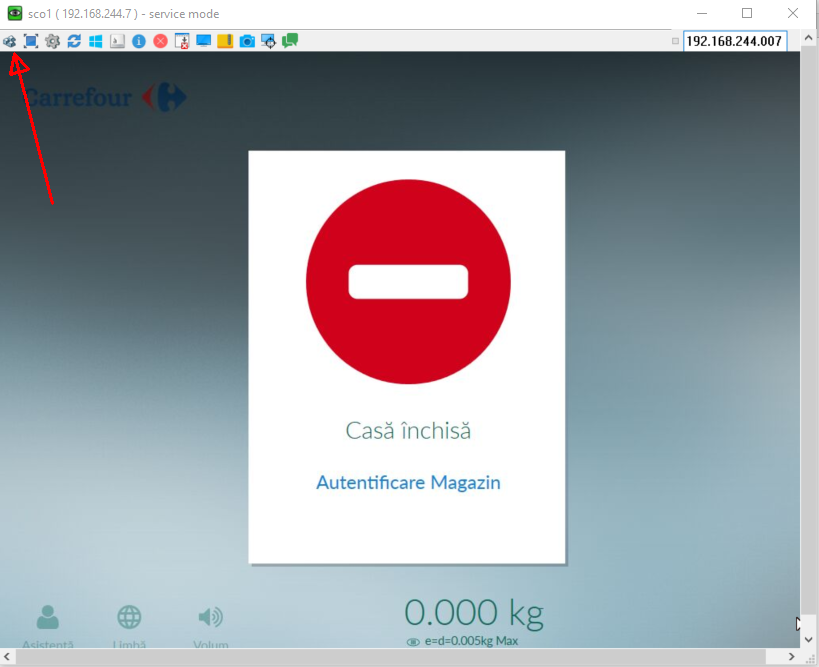The width and height of the screenshot is (819, 667).
Task: Click the small checkbox beside the IP field
Action: 675,41
